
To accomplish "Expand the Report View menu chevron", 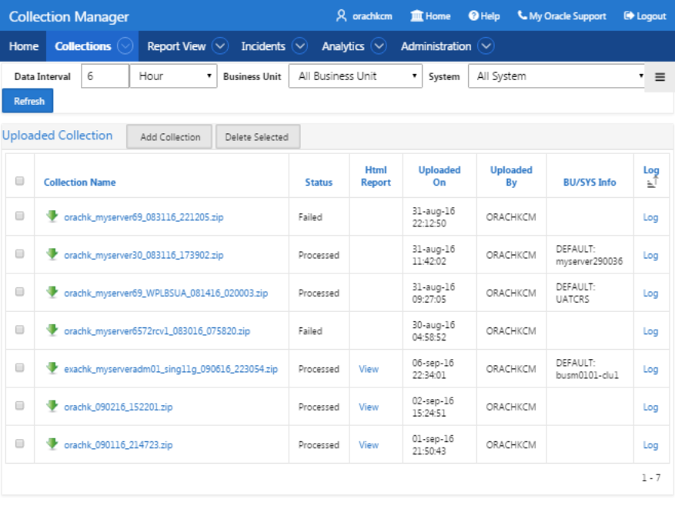I will click(220, 46).
